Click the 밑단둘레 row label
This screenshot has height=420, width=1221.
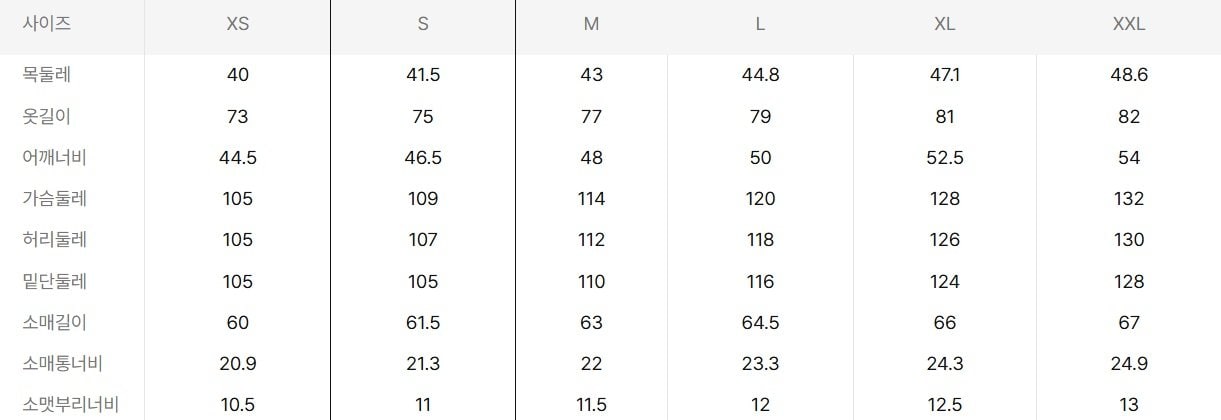tap(54, 281)
